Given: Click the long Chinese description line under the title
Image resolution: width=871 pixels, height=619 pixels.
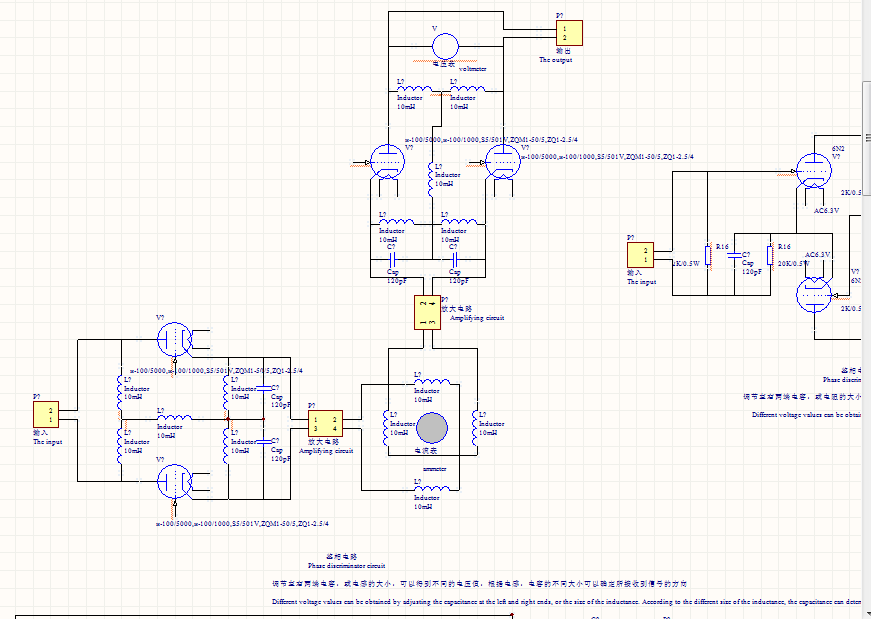Looking at the screenshot, I should click(x=479, y=583).
